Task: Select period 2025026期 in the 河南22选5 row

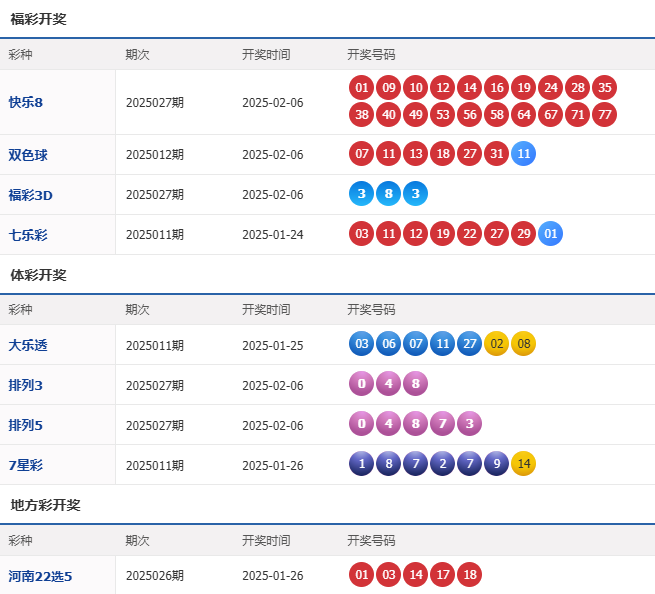Action: click(155, 576)
